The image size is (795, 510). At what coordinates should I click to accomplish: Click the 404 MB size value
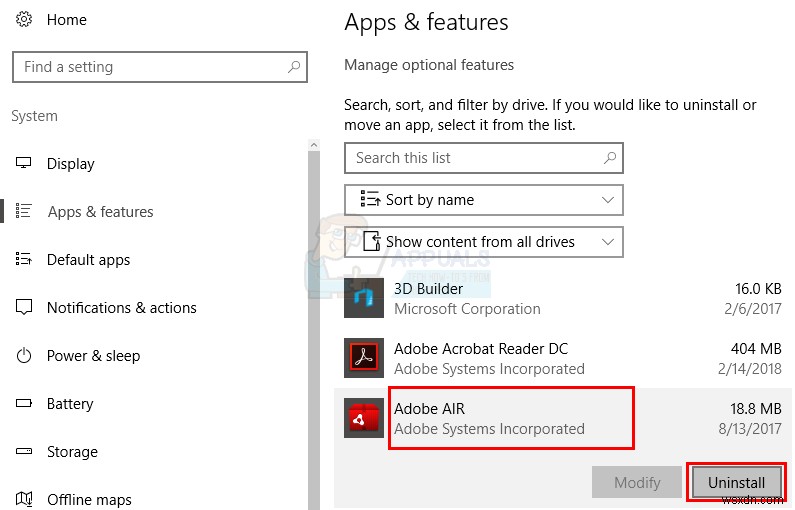[x=756, y=349]
